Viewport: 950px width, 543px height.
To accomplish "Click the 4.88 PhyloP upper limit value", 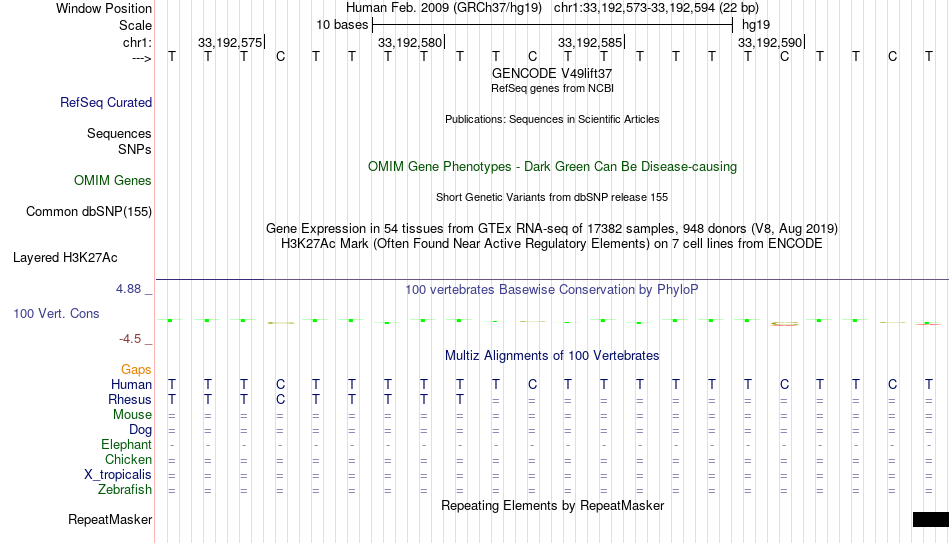I will [128, 289].
